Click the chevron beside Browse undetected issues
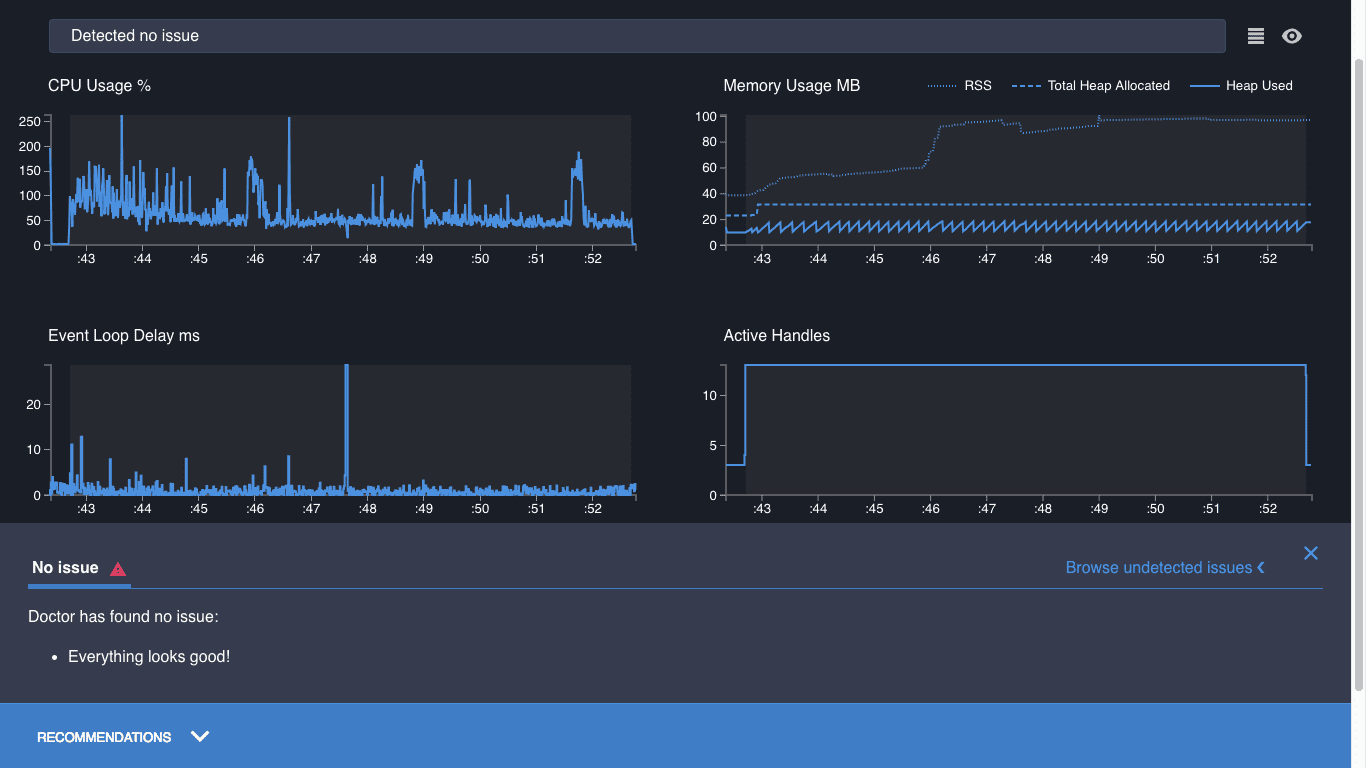1366x768 pixels. [x=1261, y=568]
